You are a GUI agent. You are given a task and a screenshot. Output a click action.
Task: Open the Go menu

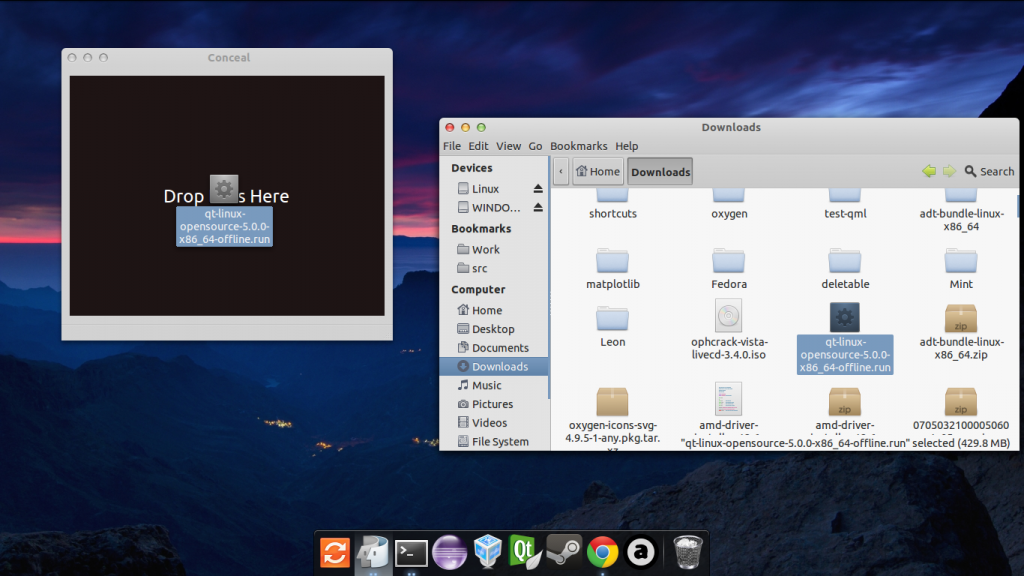click(536, 146)
